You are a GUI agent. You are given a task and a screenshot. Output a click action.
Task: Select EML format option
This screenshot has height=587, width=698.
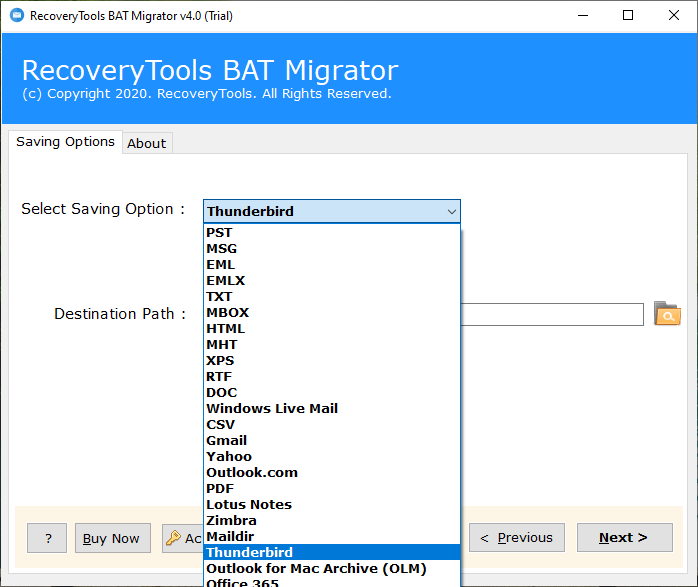pos(332,264)
